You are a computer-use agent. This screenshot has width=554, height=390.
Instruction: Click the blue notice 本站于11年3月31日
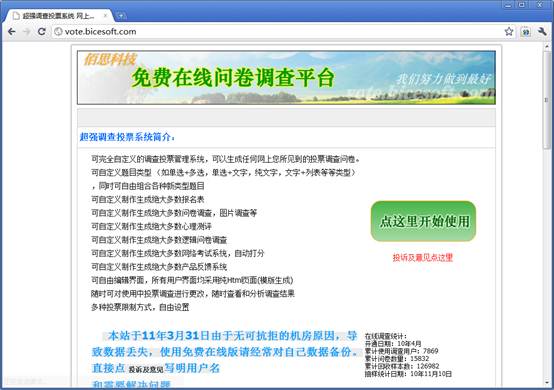tap(159, 335)
